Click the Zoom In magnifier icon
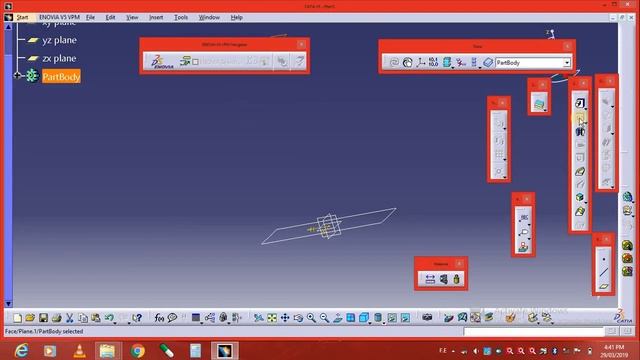 [x=311, y=318]
